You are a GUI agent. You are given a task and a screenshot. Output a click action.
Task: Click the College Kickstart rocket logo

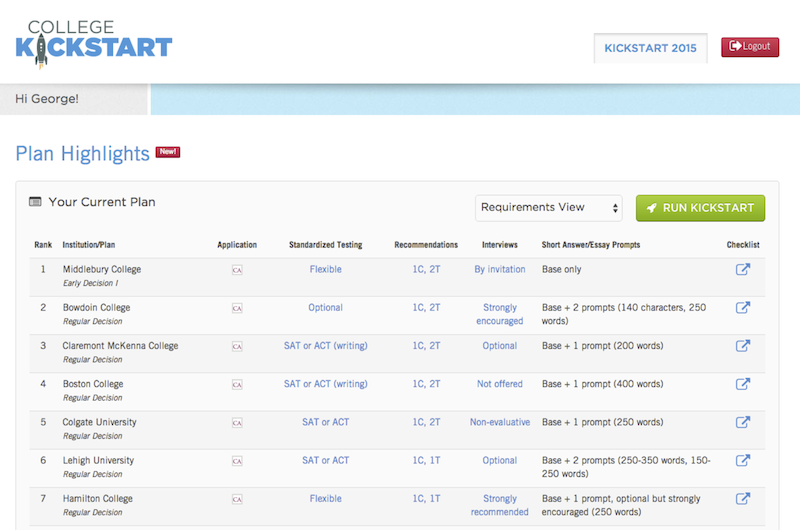pos(94,43)
